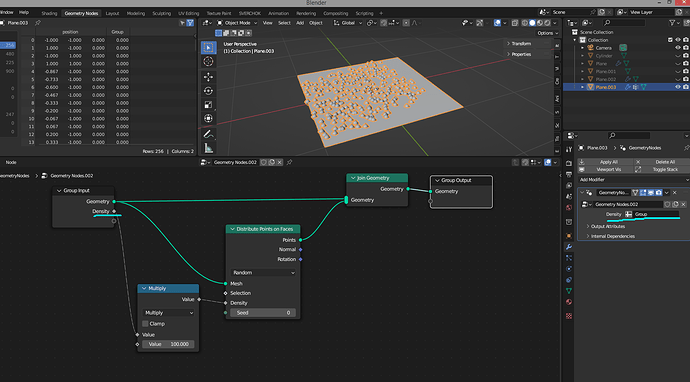Toggle the Clamp checkbox in Multiply node
The image size is (690, 382).
(x=145, y=324)
